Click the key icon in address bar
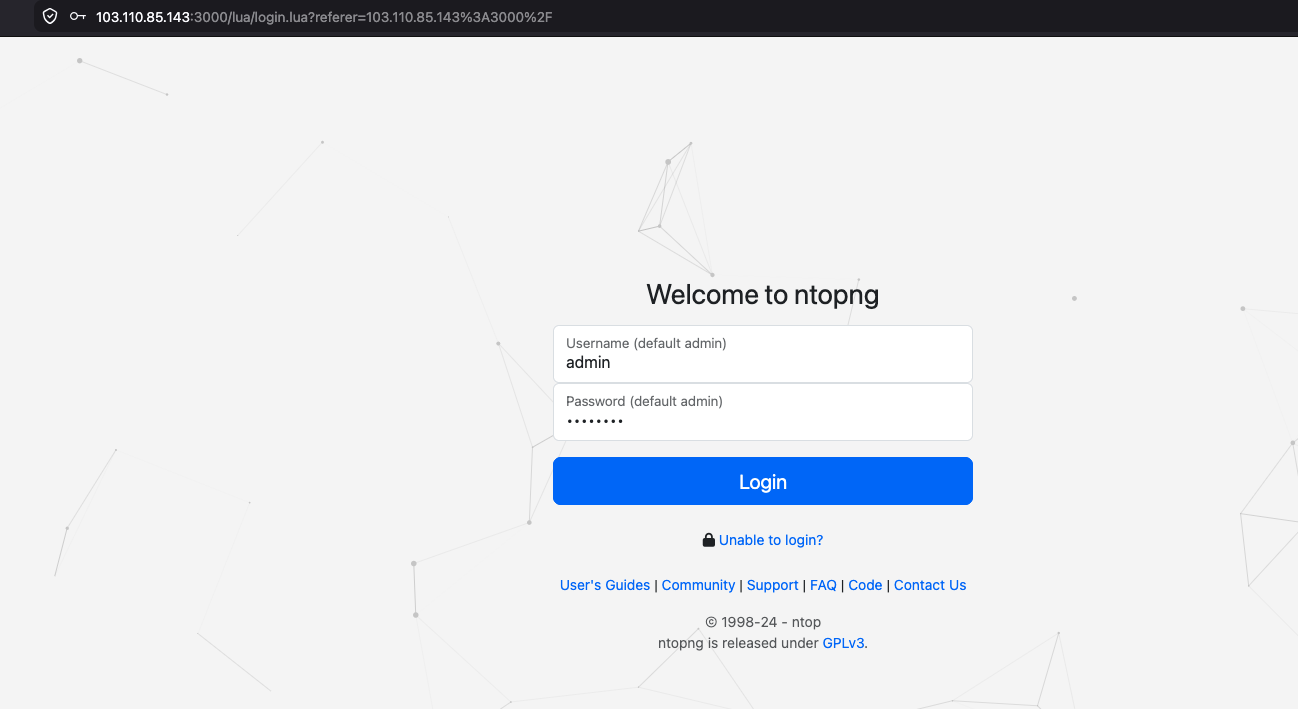Viewport: 1298px width, 709px height. click(x=77, y=17)
